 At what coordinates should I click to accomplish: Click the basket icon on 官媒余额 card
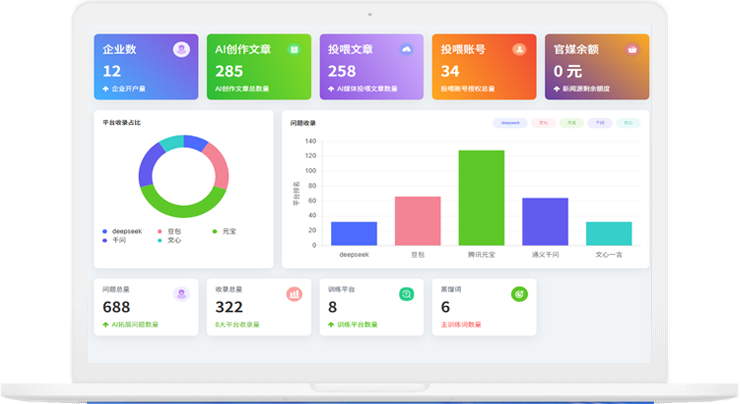(x=632, y=49)
